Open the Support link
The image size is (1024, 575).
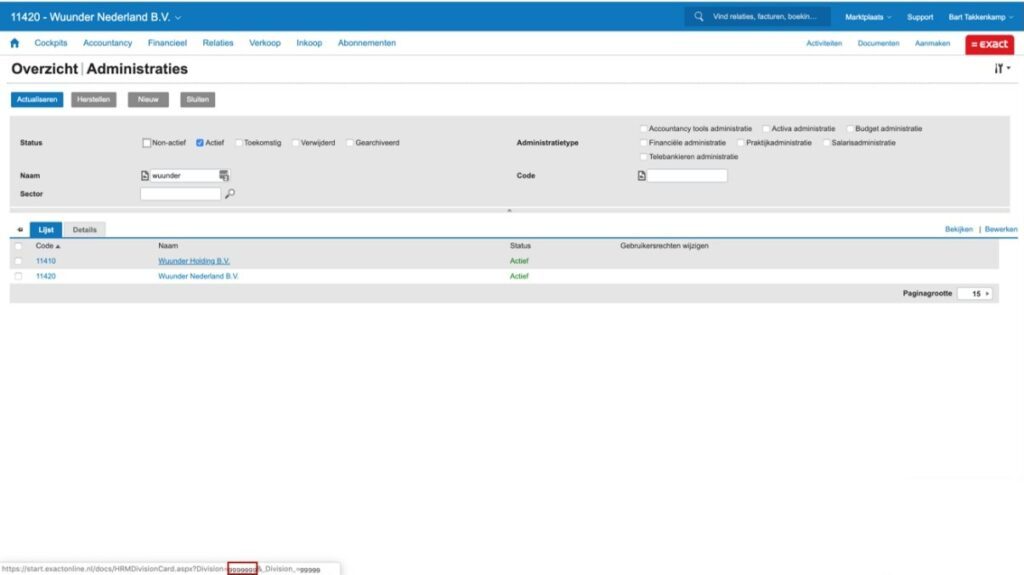[x=920, y=17]
